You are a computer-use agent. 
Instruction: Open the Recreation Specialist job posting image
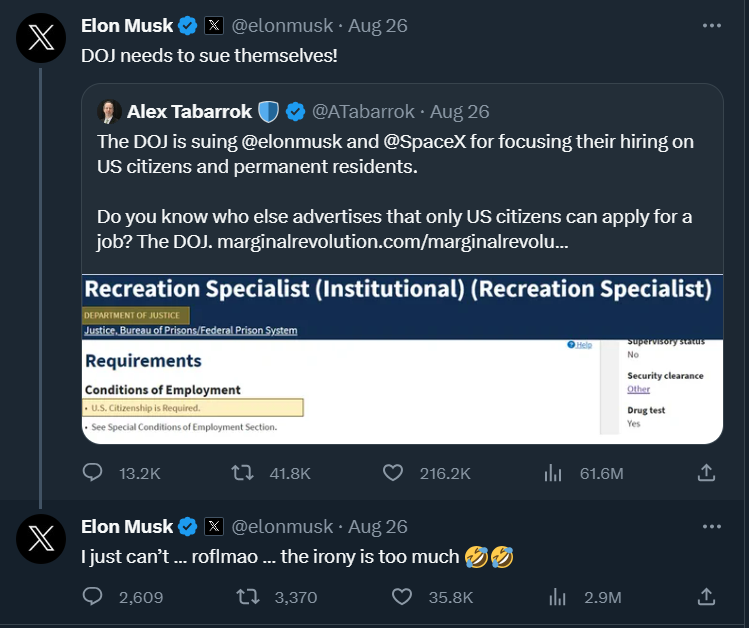click(402, 359)
